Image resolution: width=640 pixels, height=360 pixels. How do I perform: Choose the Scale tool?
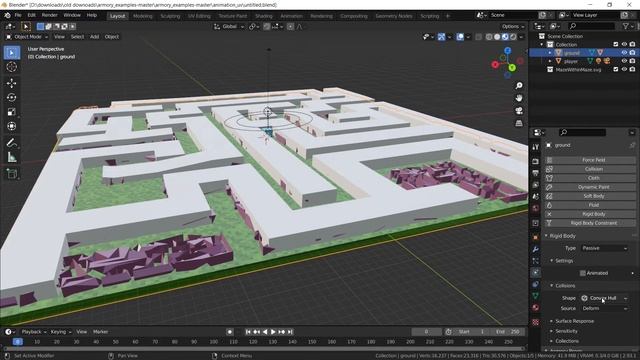[x=12, y=112]
